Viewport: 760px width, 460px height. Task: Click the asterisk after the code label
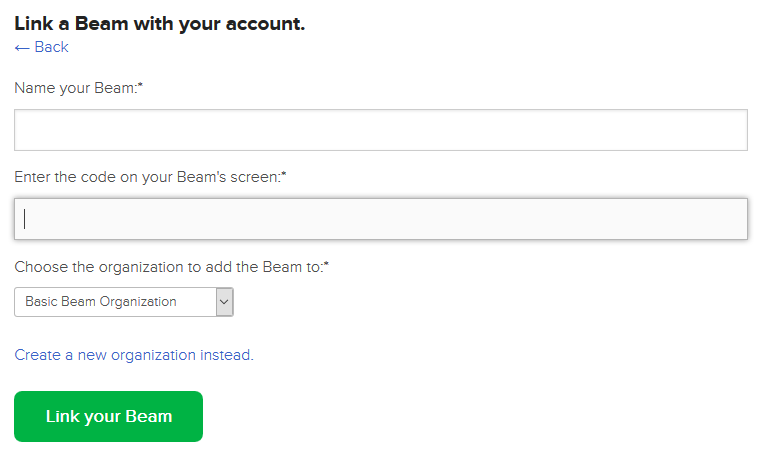coord(285,176)
